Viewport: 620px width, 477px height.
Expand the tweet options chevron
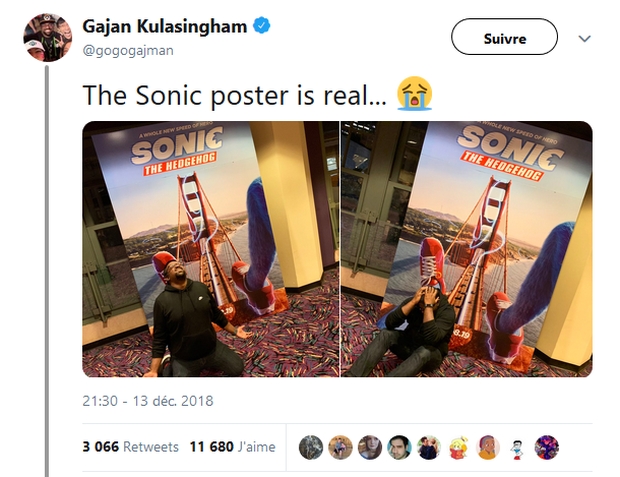585,39
